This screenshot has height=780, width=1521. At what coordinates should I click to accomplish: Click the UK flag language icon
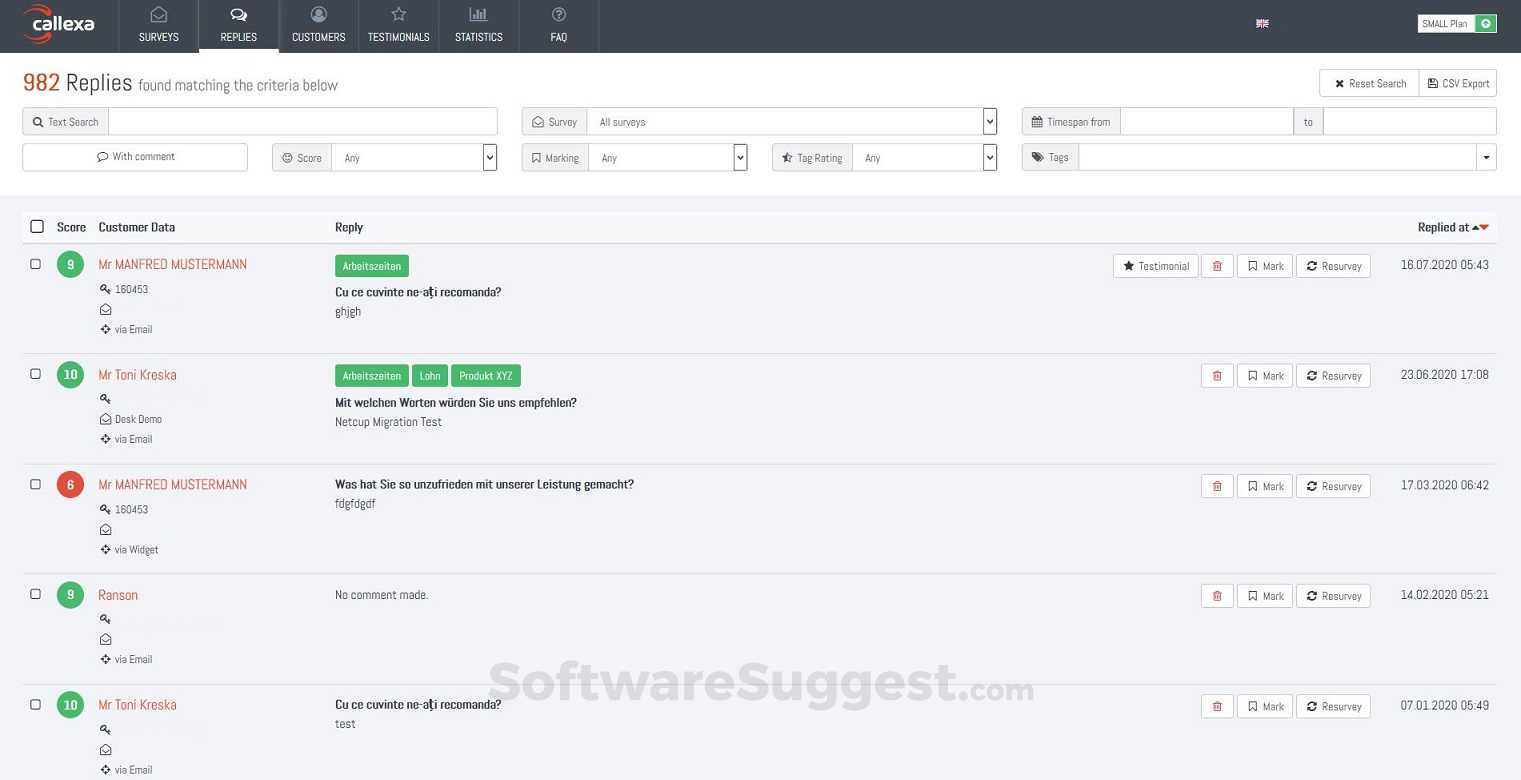1262,23
